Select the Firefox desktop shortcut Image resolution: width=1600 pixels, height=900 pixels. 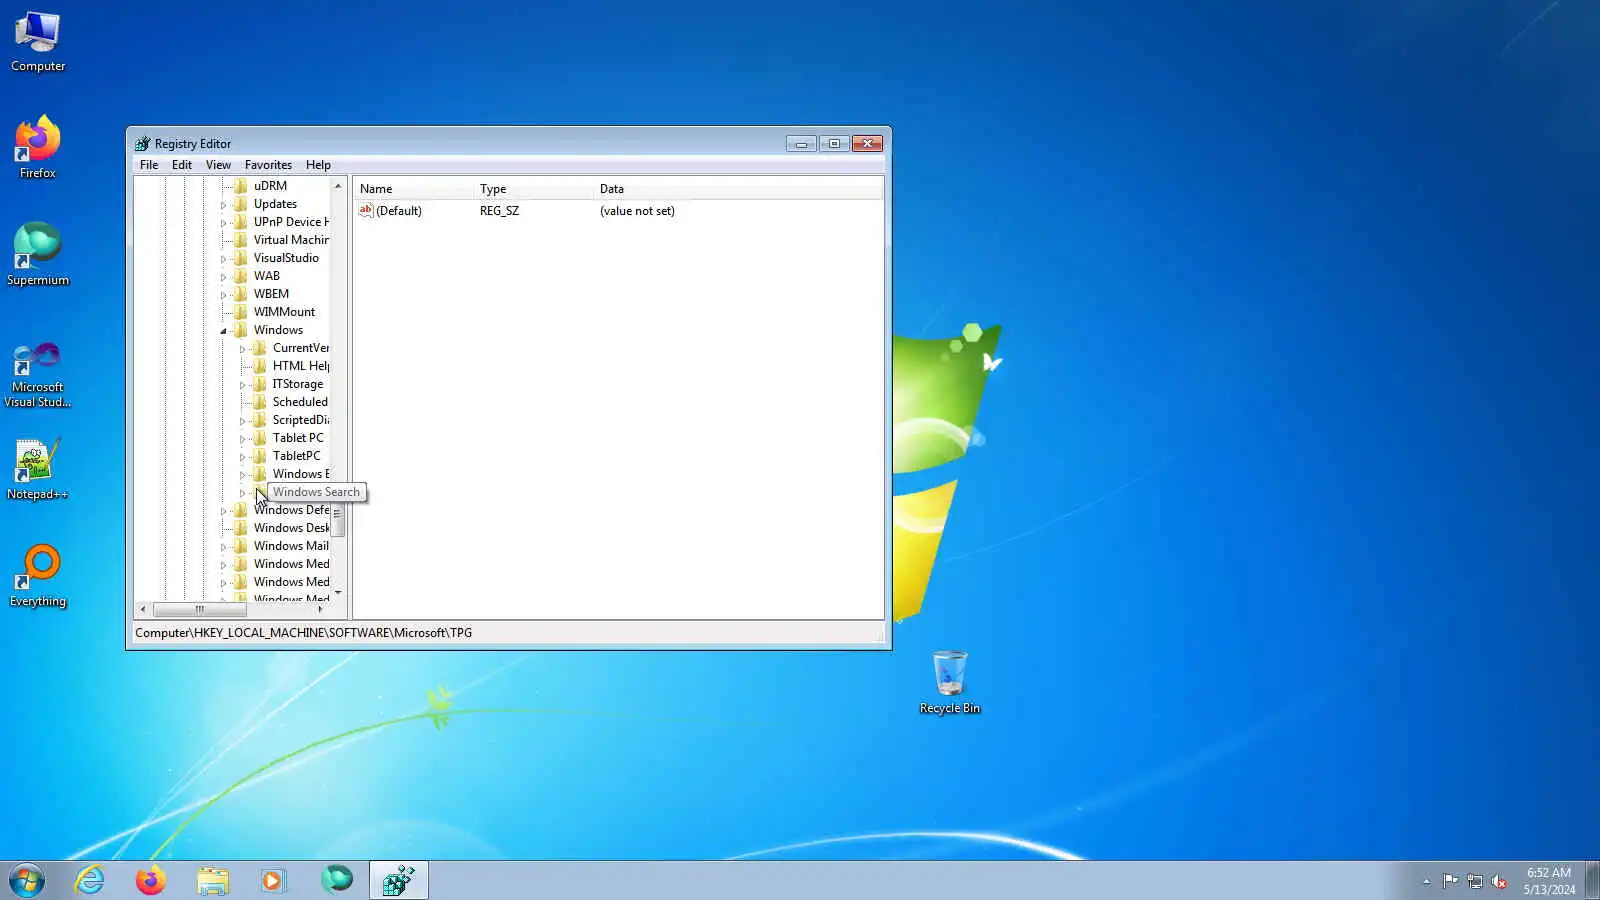38,148
